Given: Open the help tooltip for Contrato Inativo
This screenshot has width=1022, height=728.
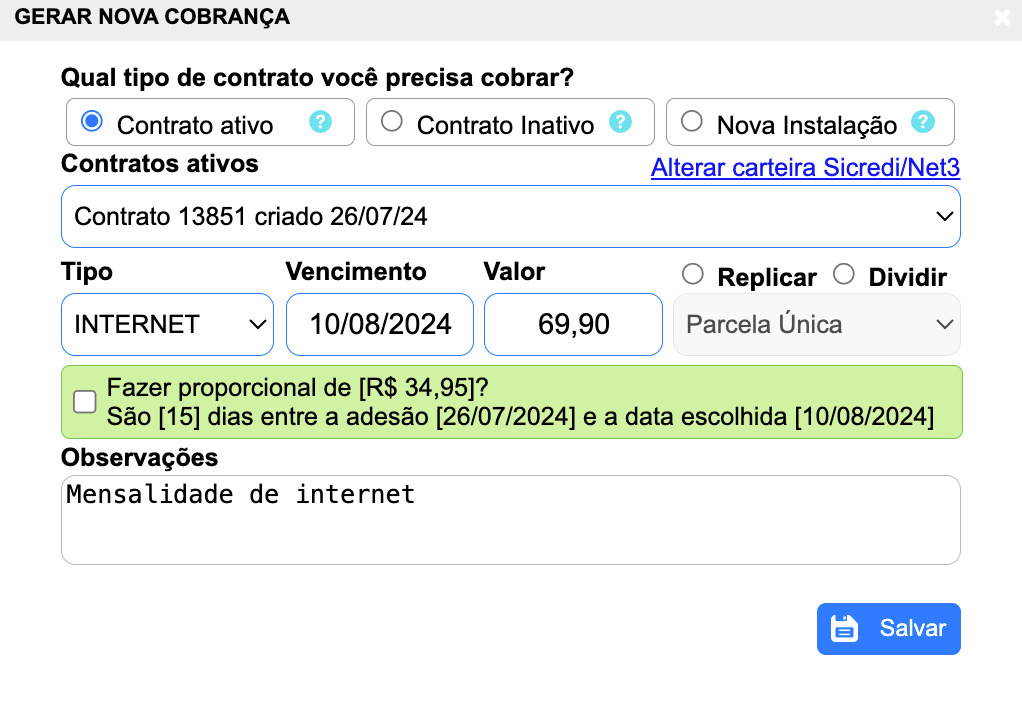Looking at the screenshot, I should tap(621, 121).
